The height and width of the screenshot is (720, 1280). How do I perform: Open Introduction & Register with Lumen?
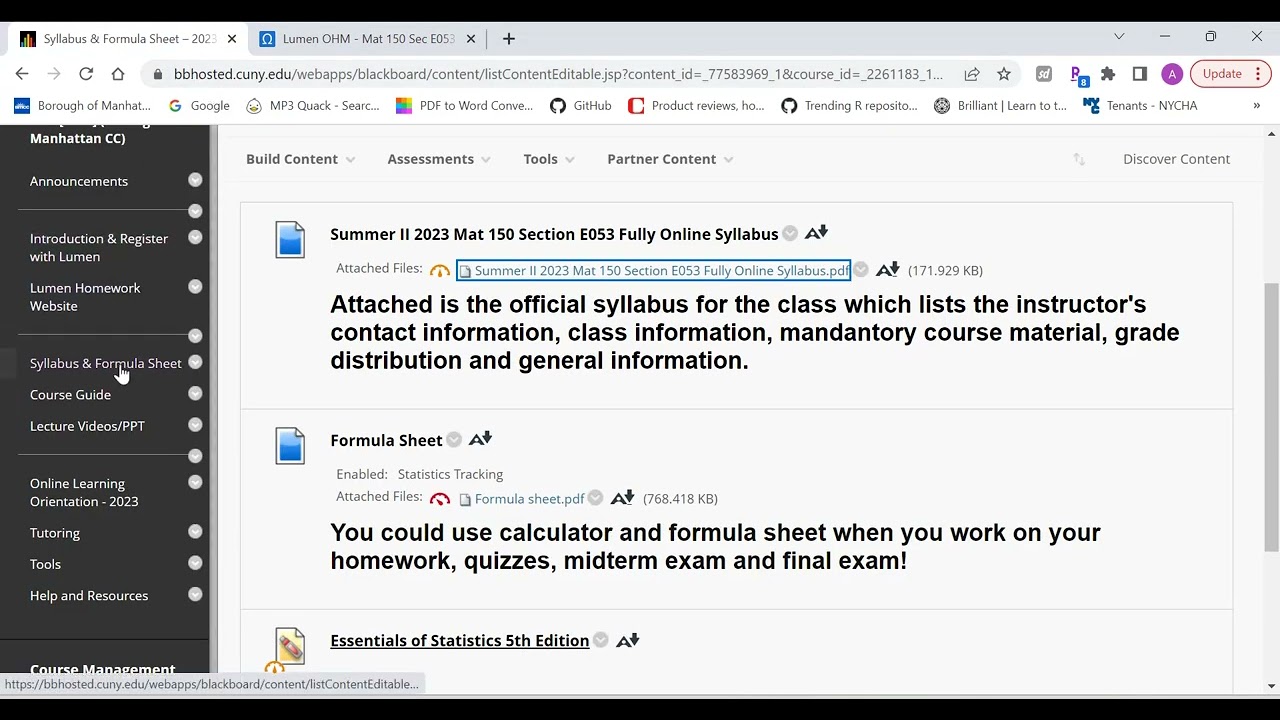[x=99, y=247]
